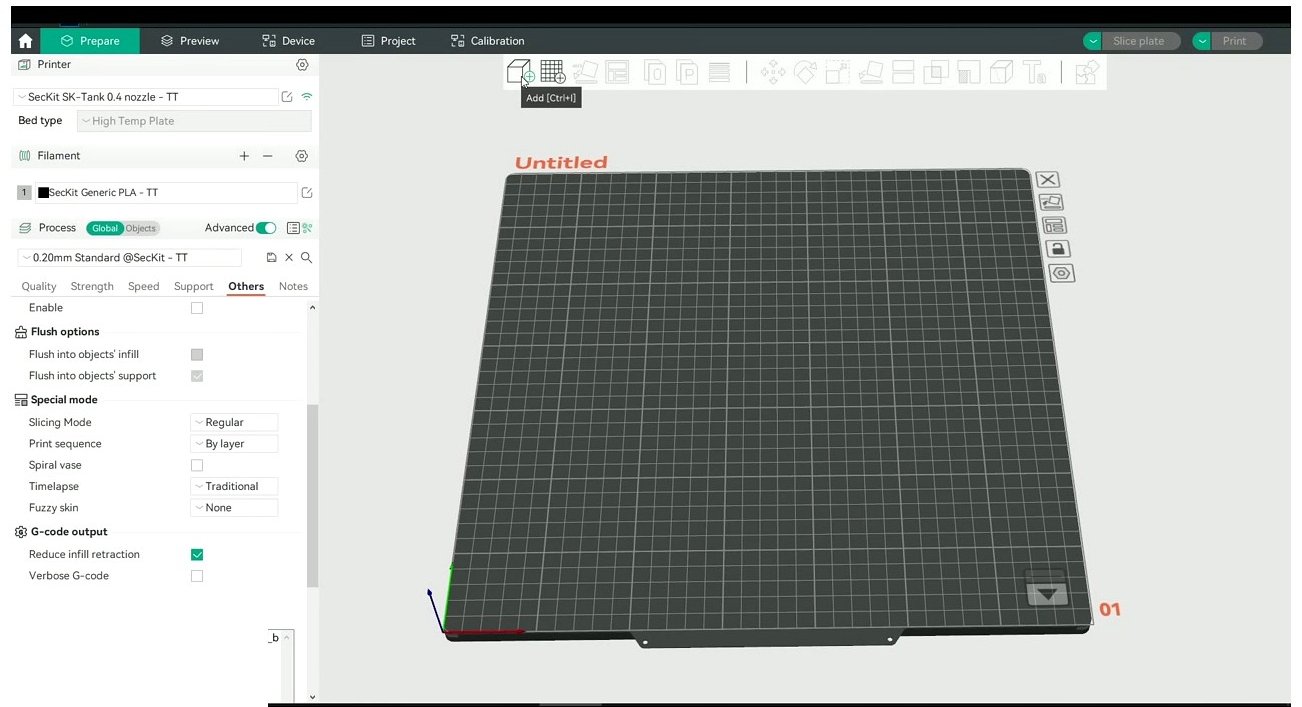1302x707 pixels.
Task: Remove a filament with the minus icon
Action: pyautogui.click(x=268, y=156)
